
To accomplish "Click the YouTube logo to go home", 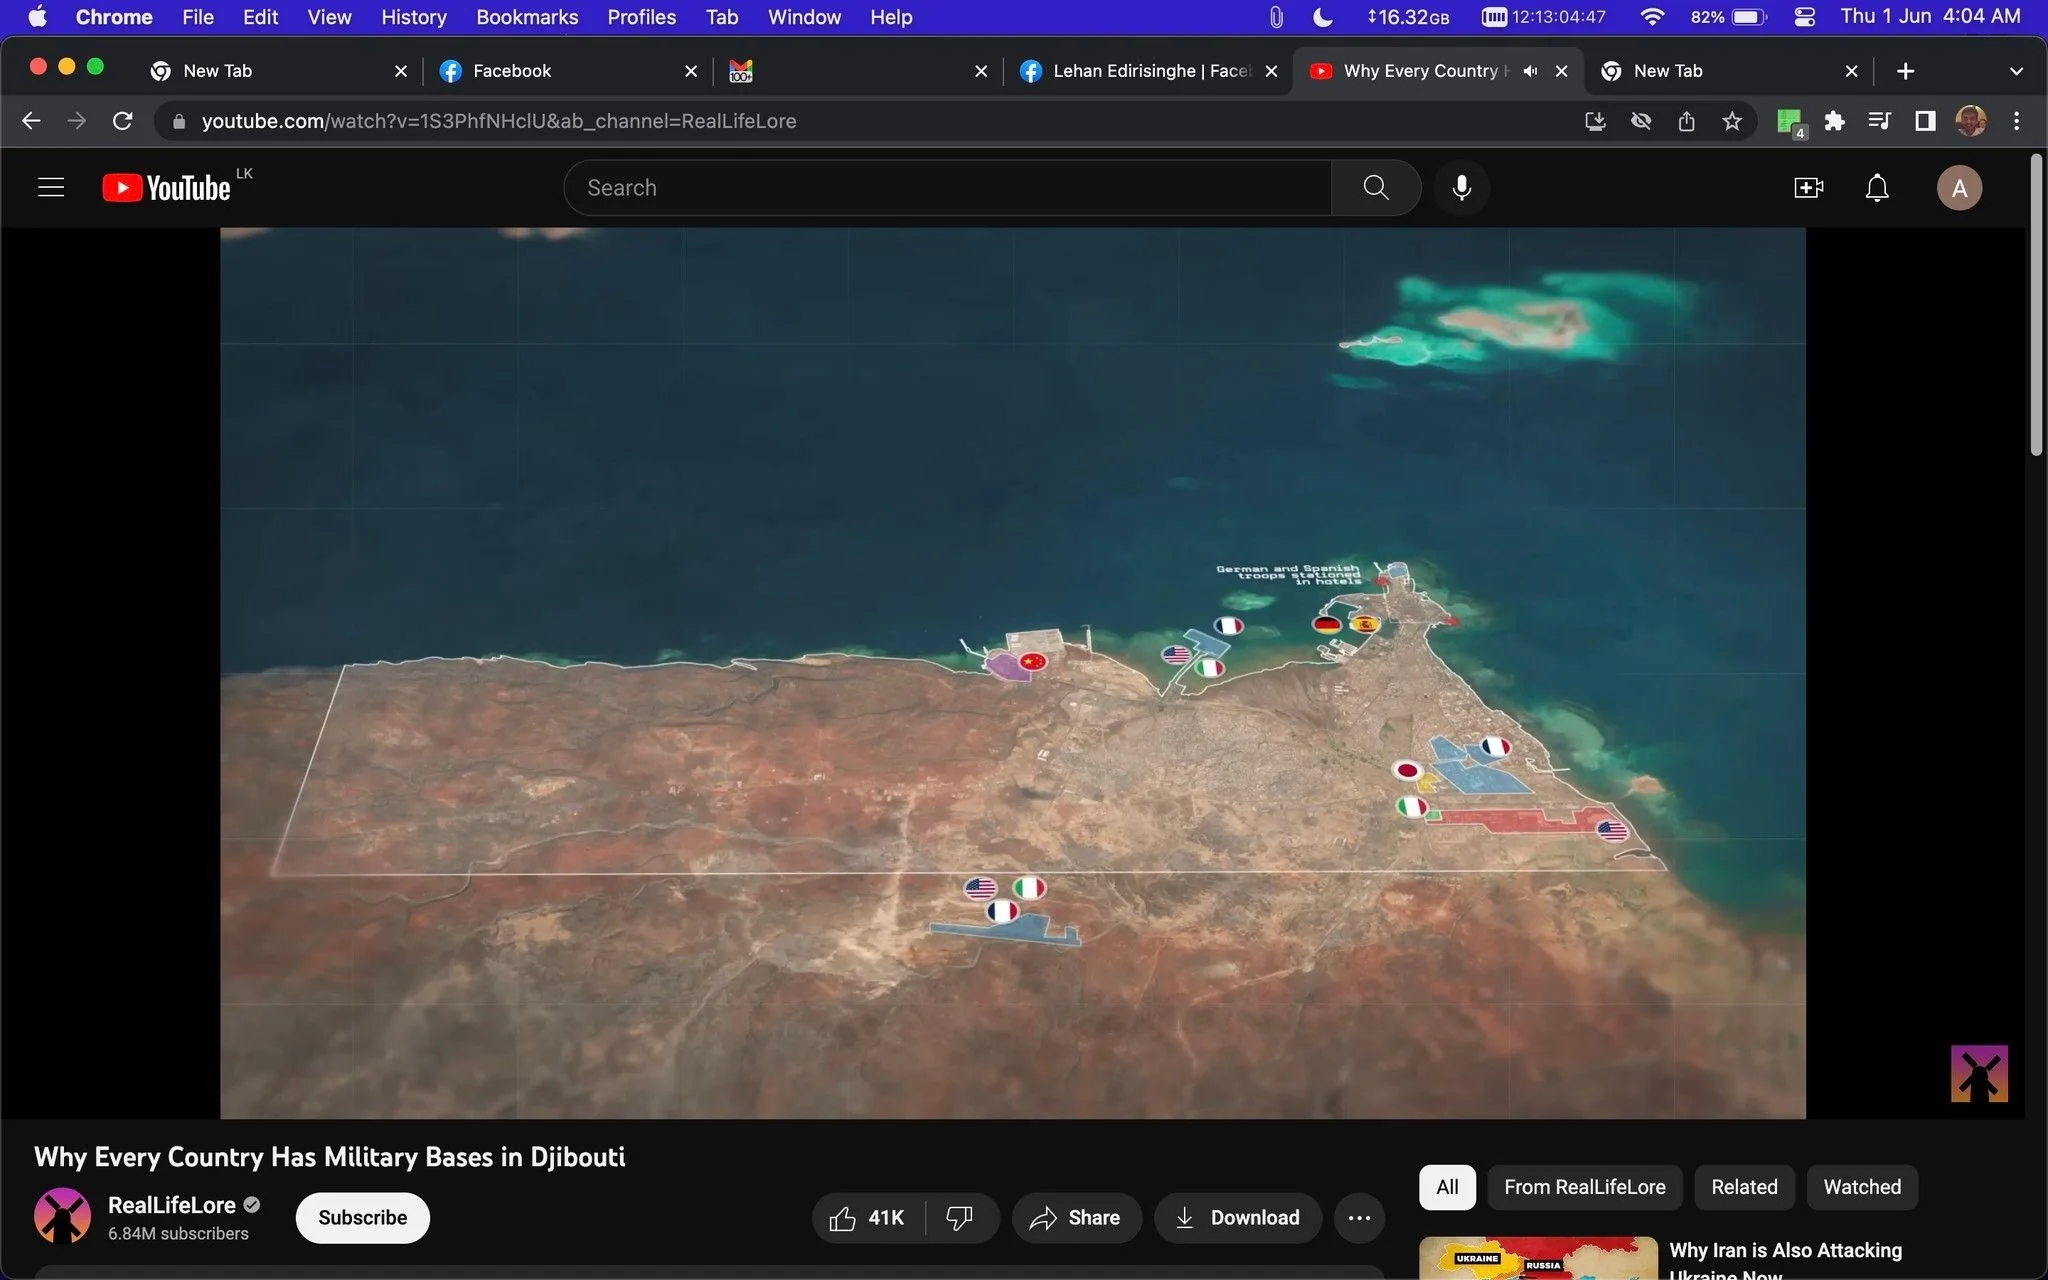I will (x=166, y=188).
